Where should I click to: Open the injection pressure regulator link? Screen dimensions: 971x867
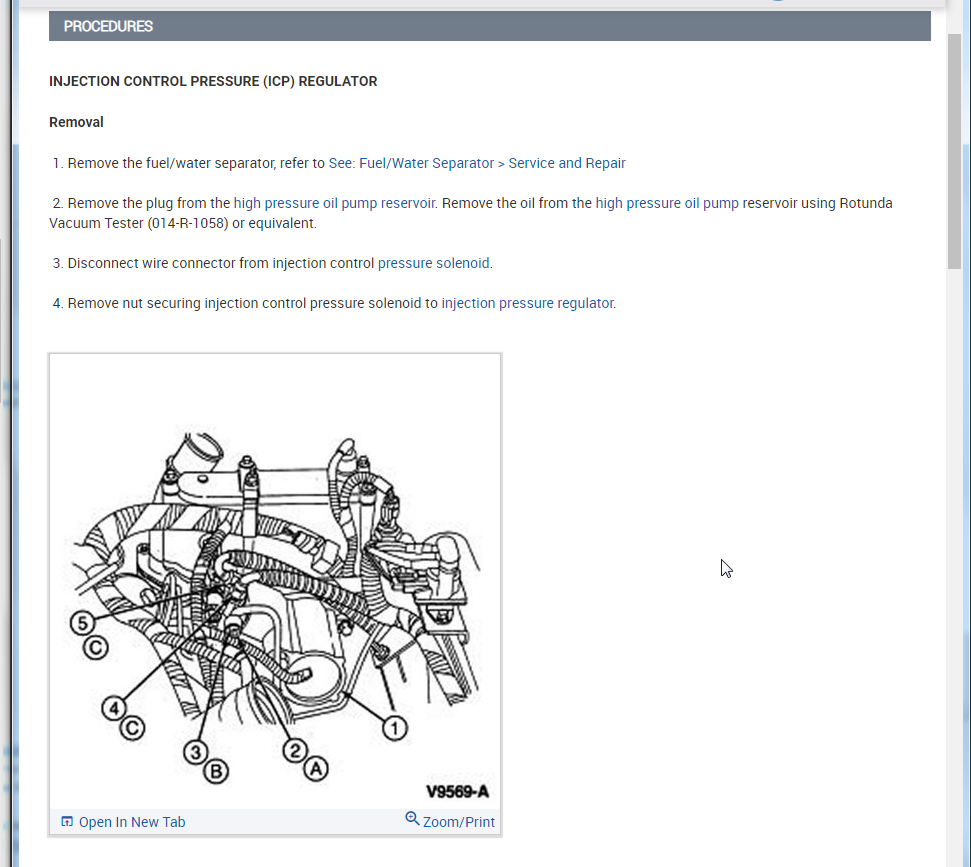coord(528,303)
